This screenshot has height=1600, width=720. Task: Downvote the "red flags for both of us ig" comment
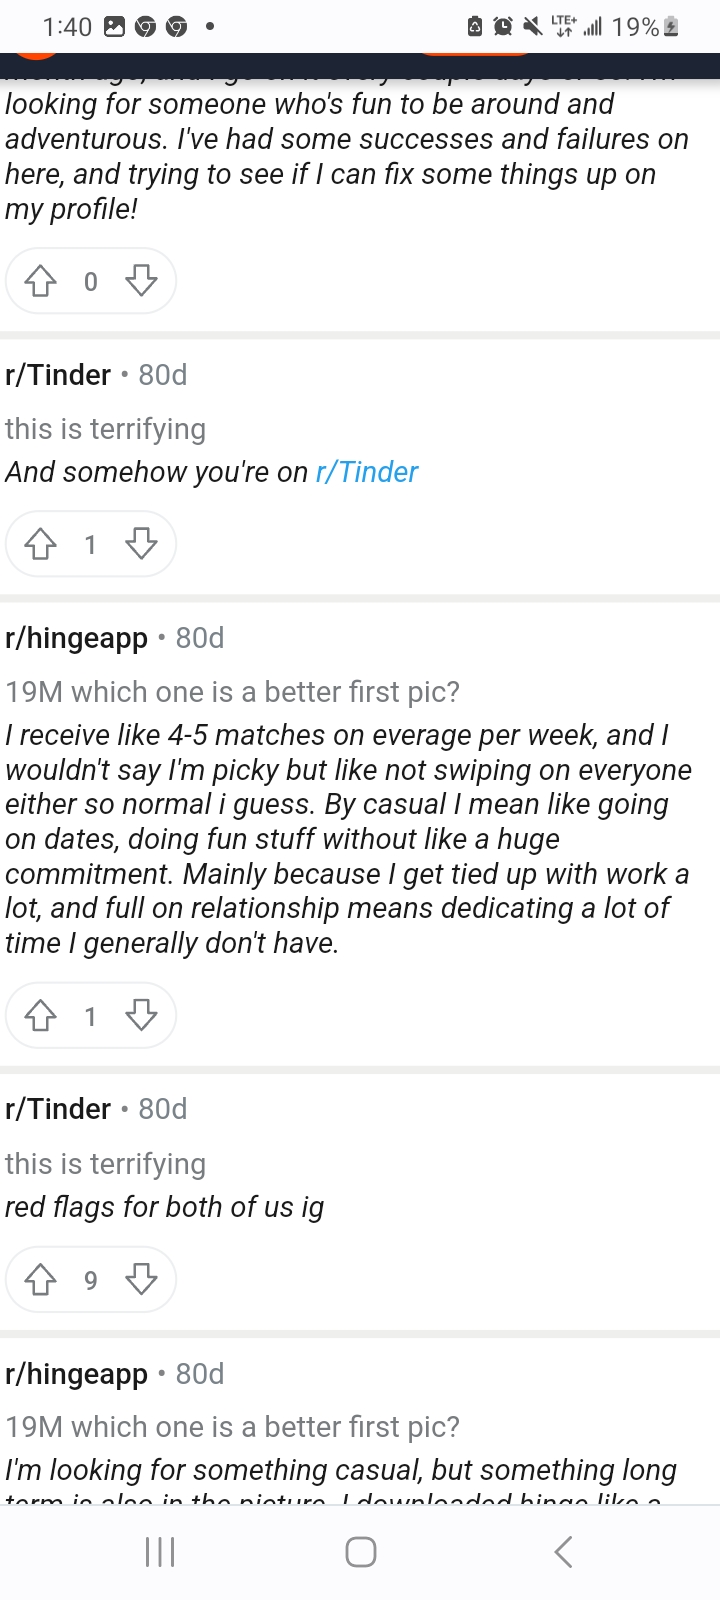(141, 1279)
